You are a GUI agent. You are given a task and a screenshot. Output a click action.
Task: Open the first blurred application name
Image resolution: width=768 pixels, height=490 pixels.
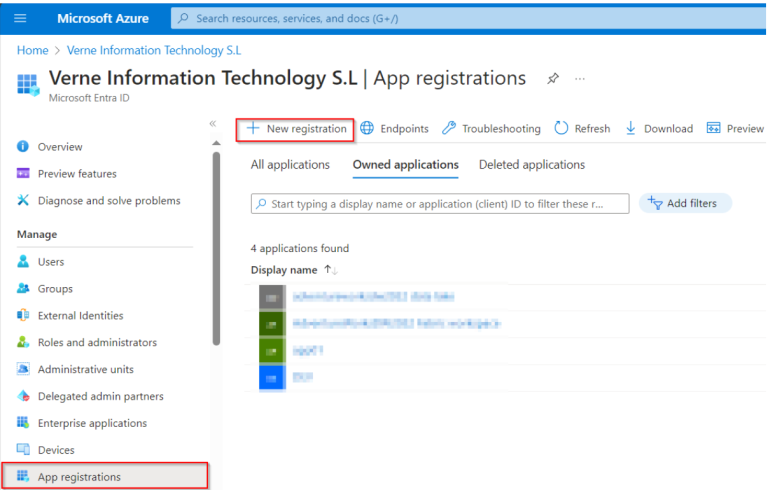click(373, 296)
